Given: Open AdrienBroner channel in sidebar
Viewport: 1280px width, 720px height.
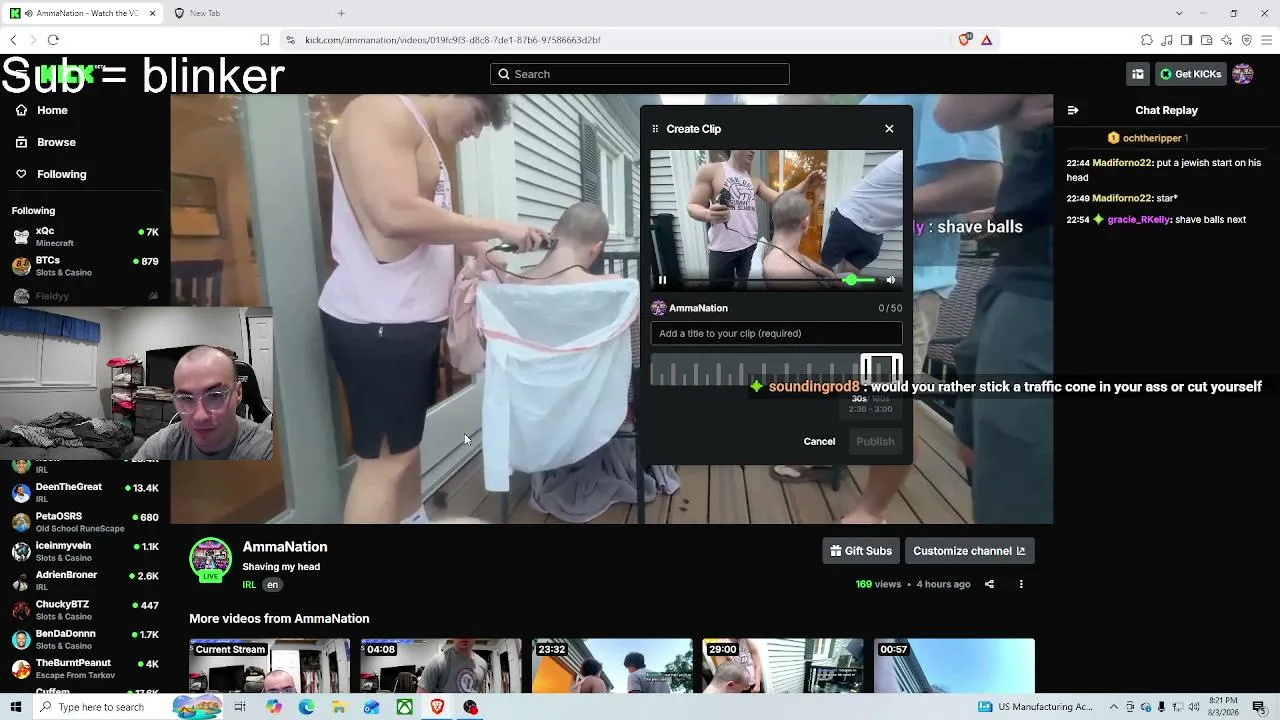Looking at the screenshot, I should click(85, 580).
